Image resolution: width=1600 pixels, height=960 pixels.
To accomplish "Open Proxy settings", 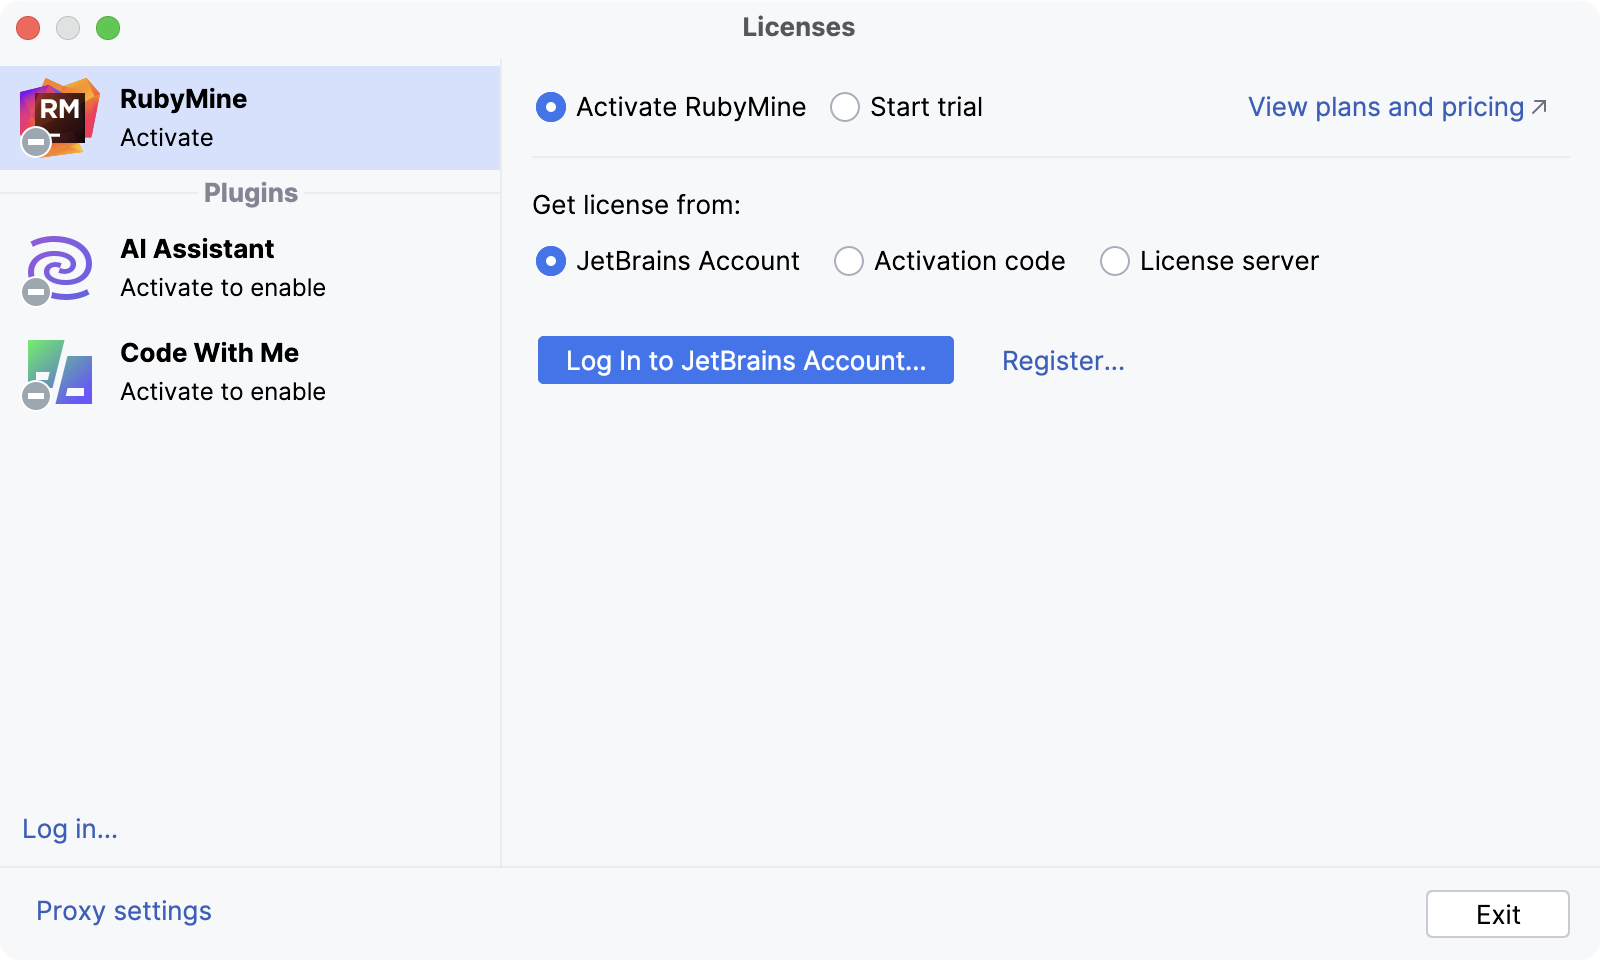I will (123, 911).
